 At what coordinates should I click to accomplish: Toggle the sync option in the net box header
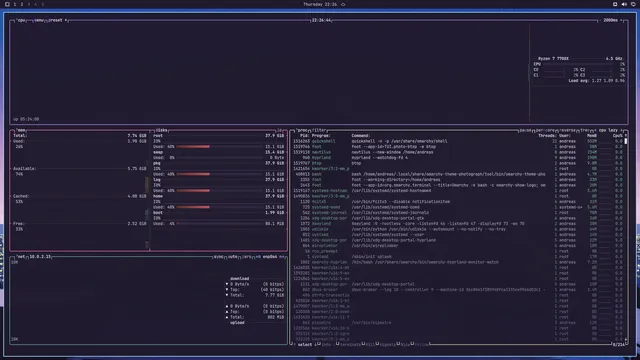pyautogui.click(x=218, y=257)
